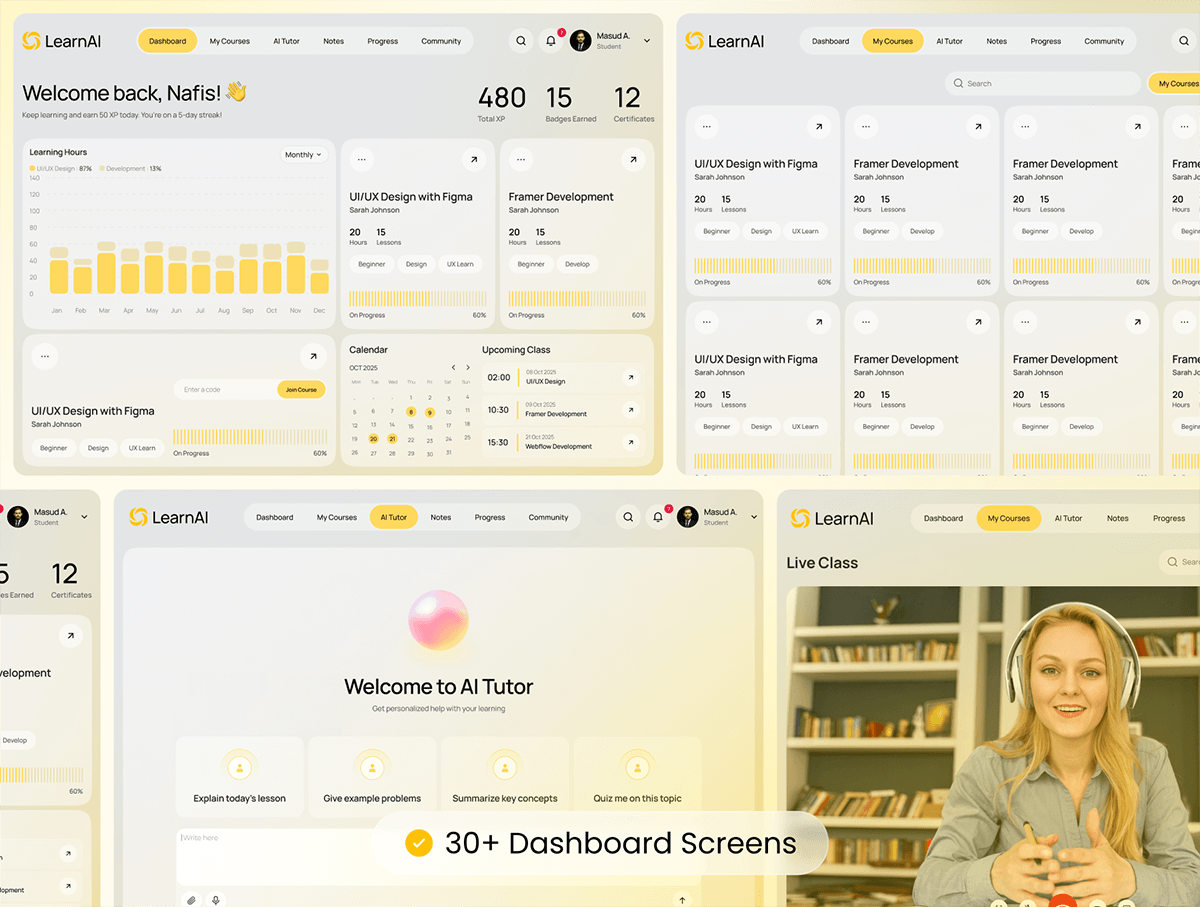Viewport: 1200px width, 907px height.
Task: Click the paperclip attachment icon in AI Tutor
Action: (x=191, y=900)
